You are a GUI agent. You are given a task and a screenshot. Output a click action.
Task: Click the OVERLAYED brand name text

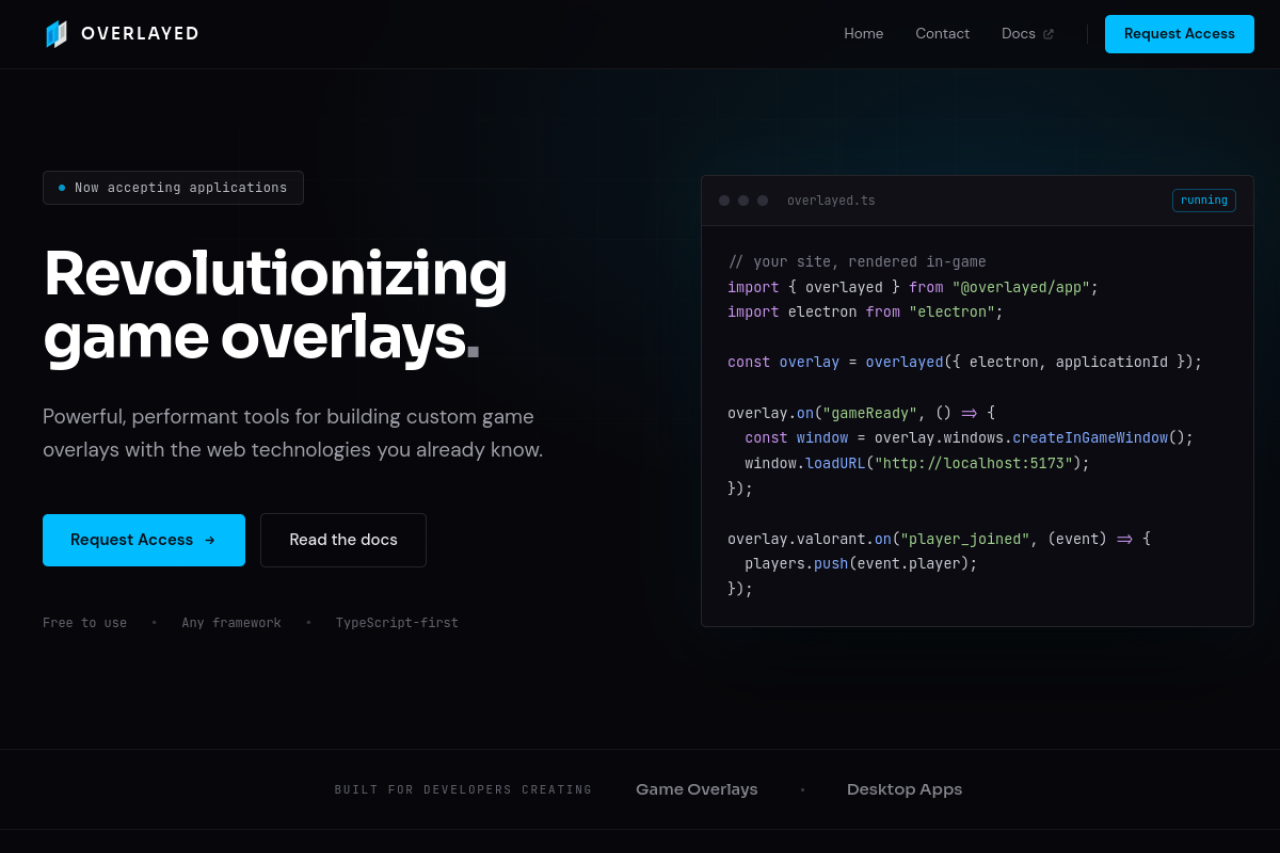(140, 34)
